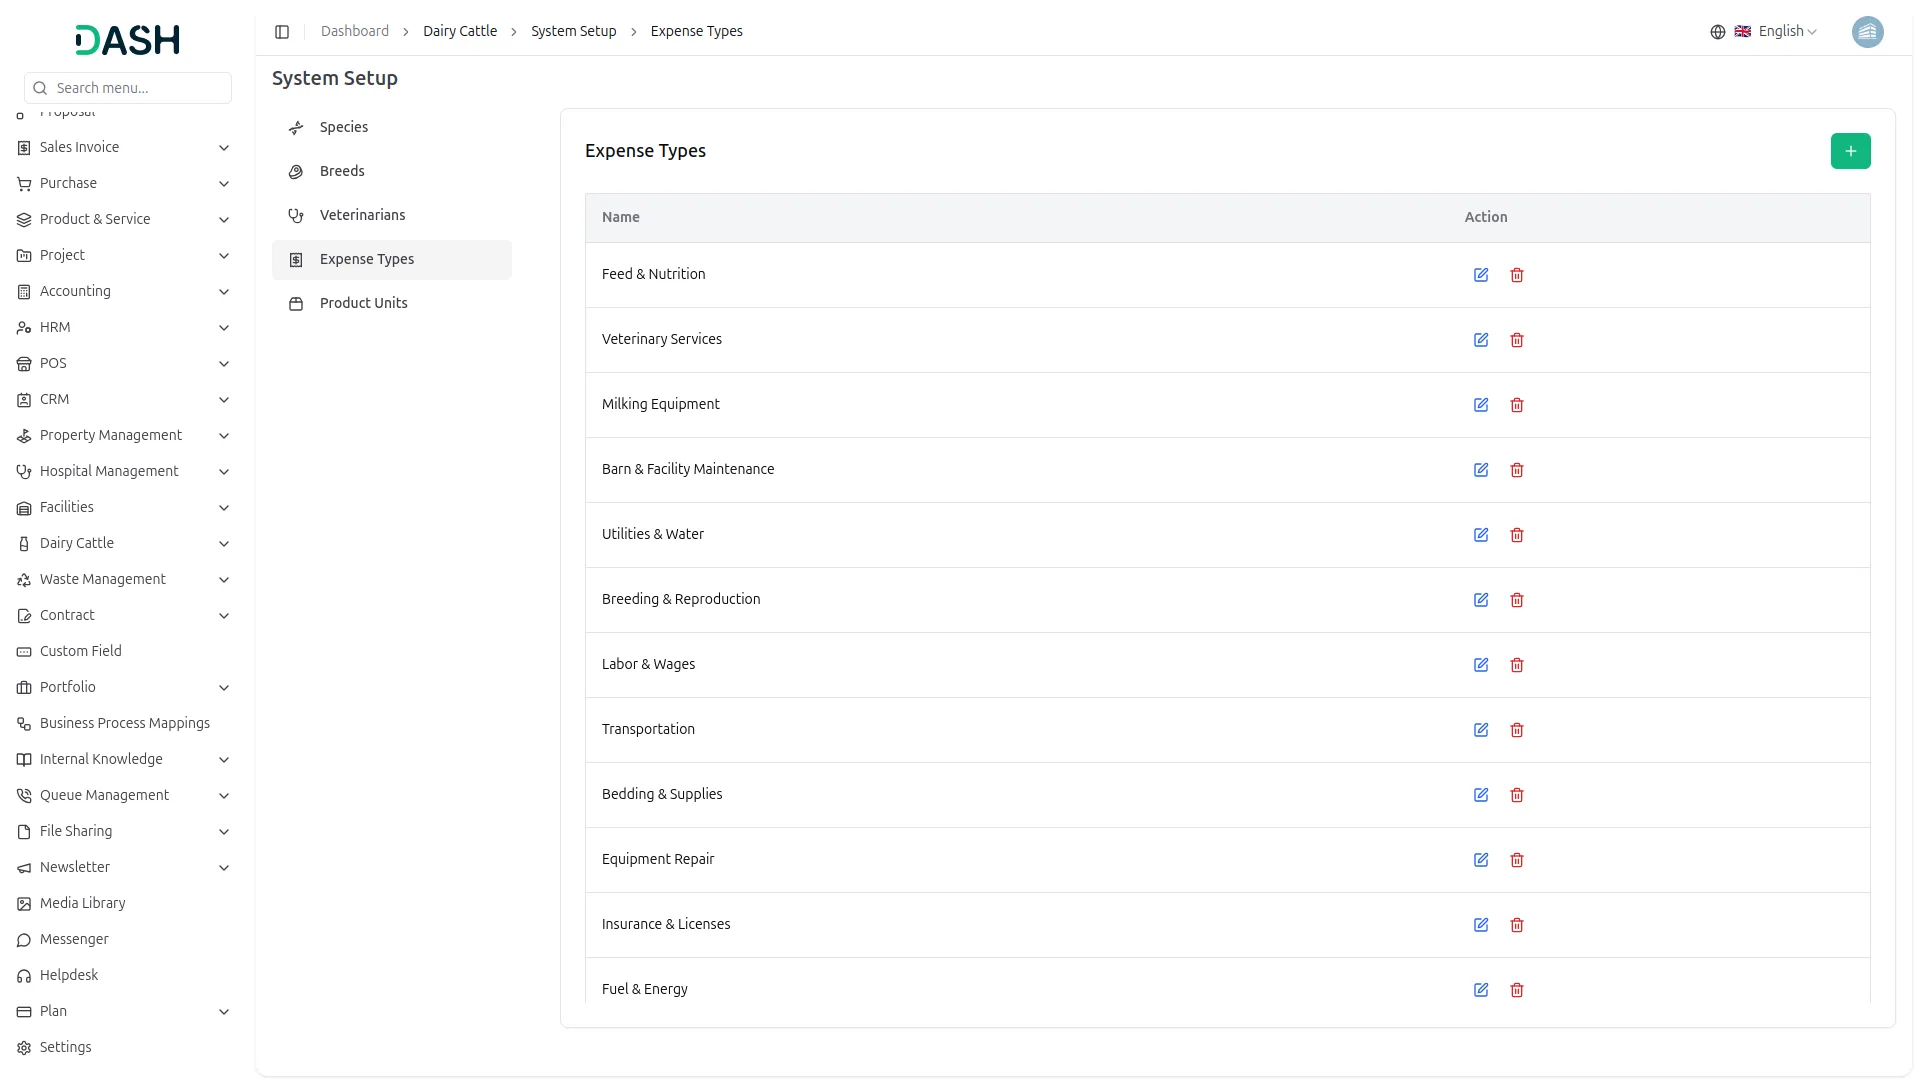Delete the Veterinary Services expense type
1920x1080 pixels.
1517,340
